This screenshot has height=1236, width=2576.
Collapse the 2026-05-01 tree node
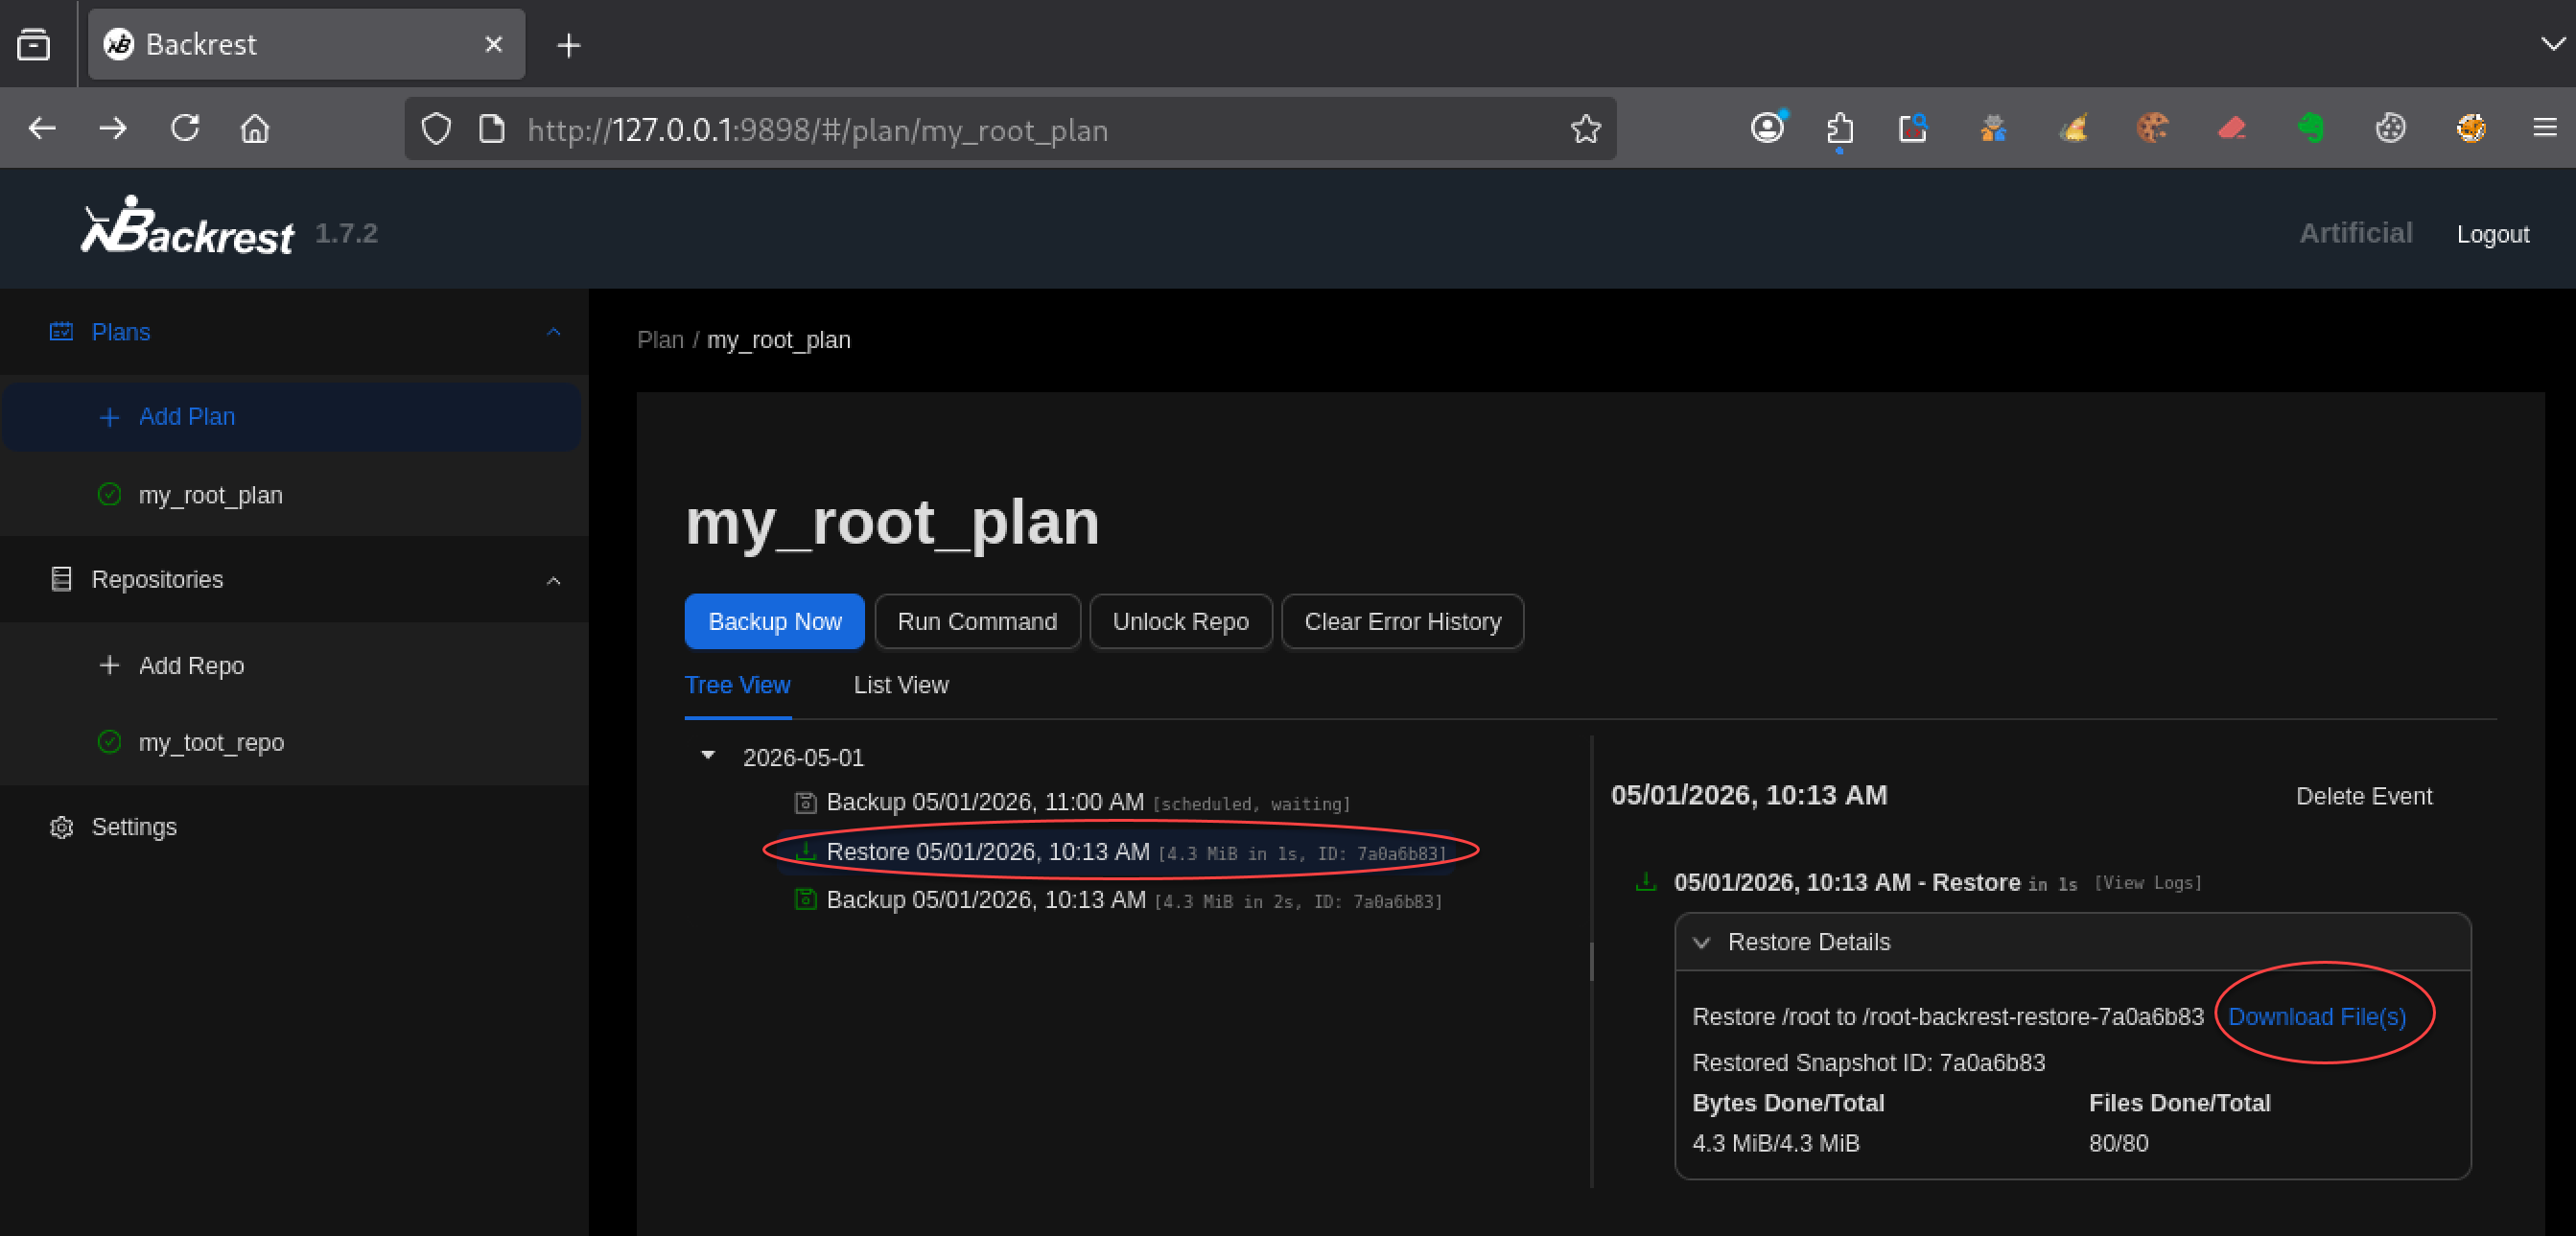coord(708,755)
